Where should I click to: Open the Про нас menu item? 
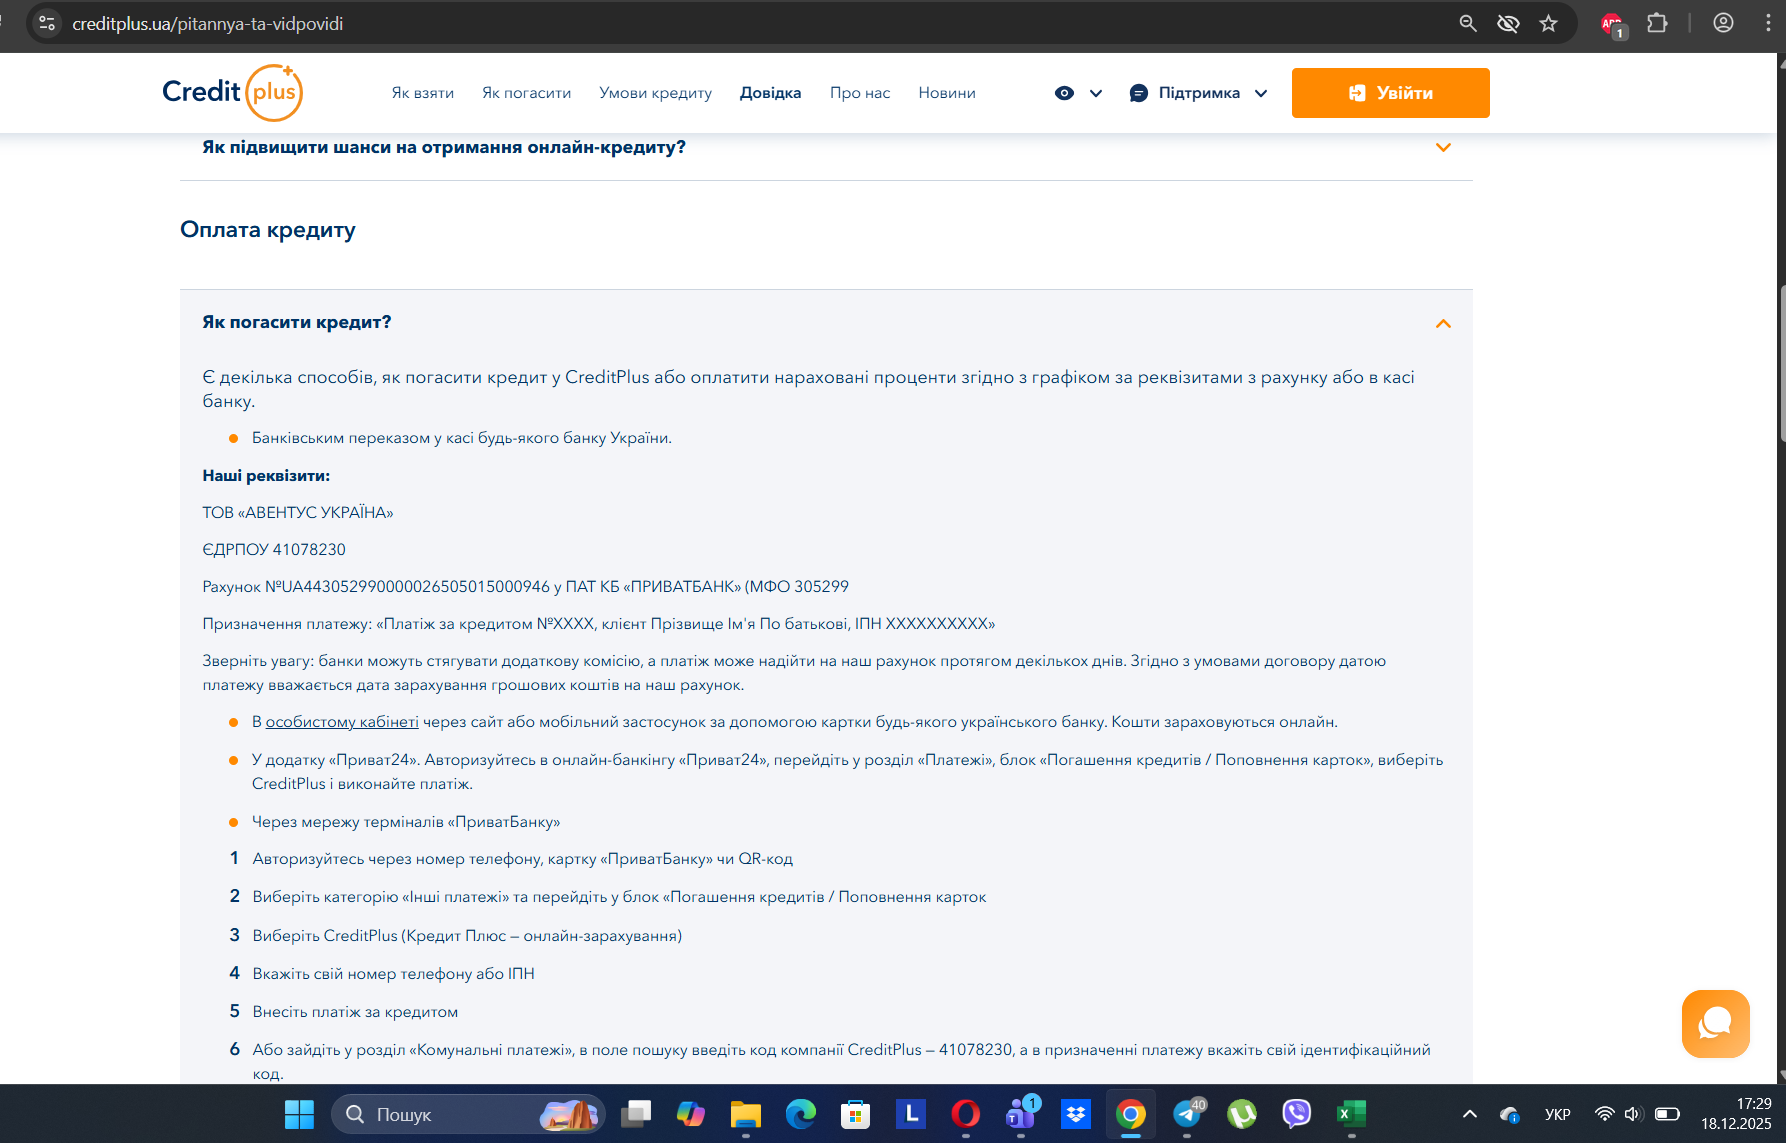click(x=860, y=93)
